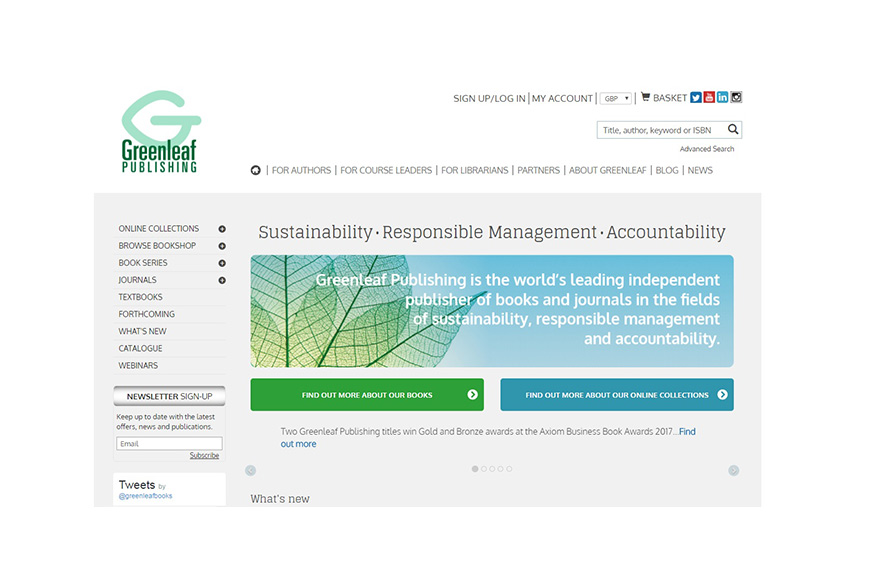The image size is (881, 585).
Task: Open Browse Bookshop sidebar item
Action: click(x=157, y=246)
